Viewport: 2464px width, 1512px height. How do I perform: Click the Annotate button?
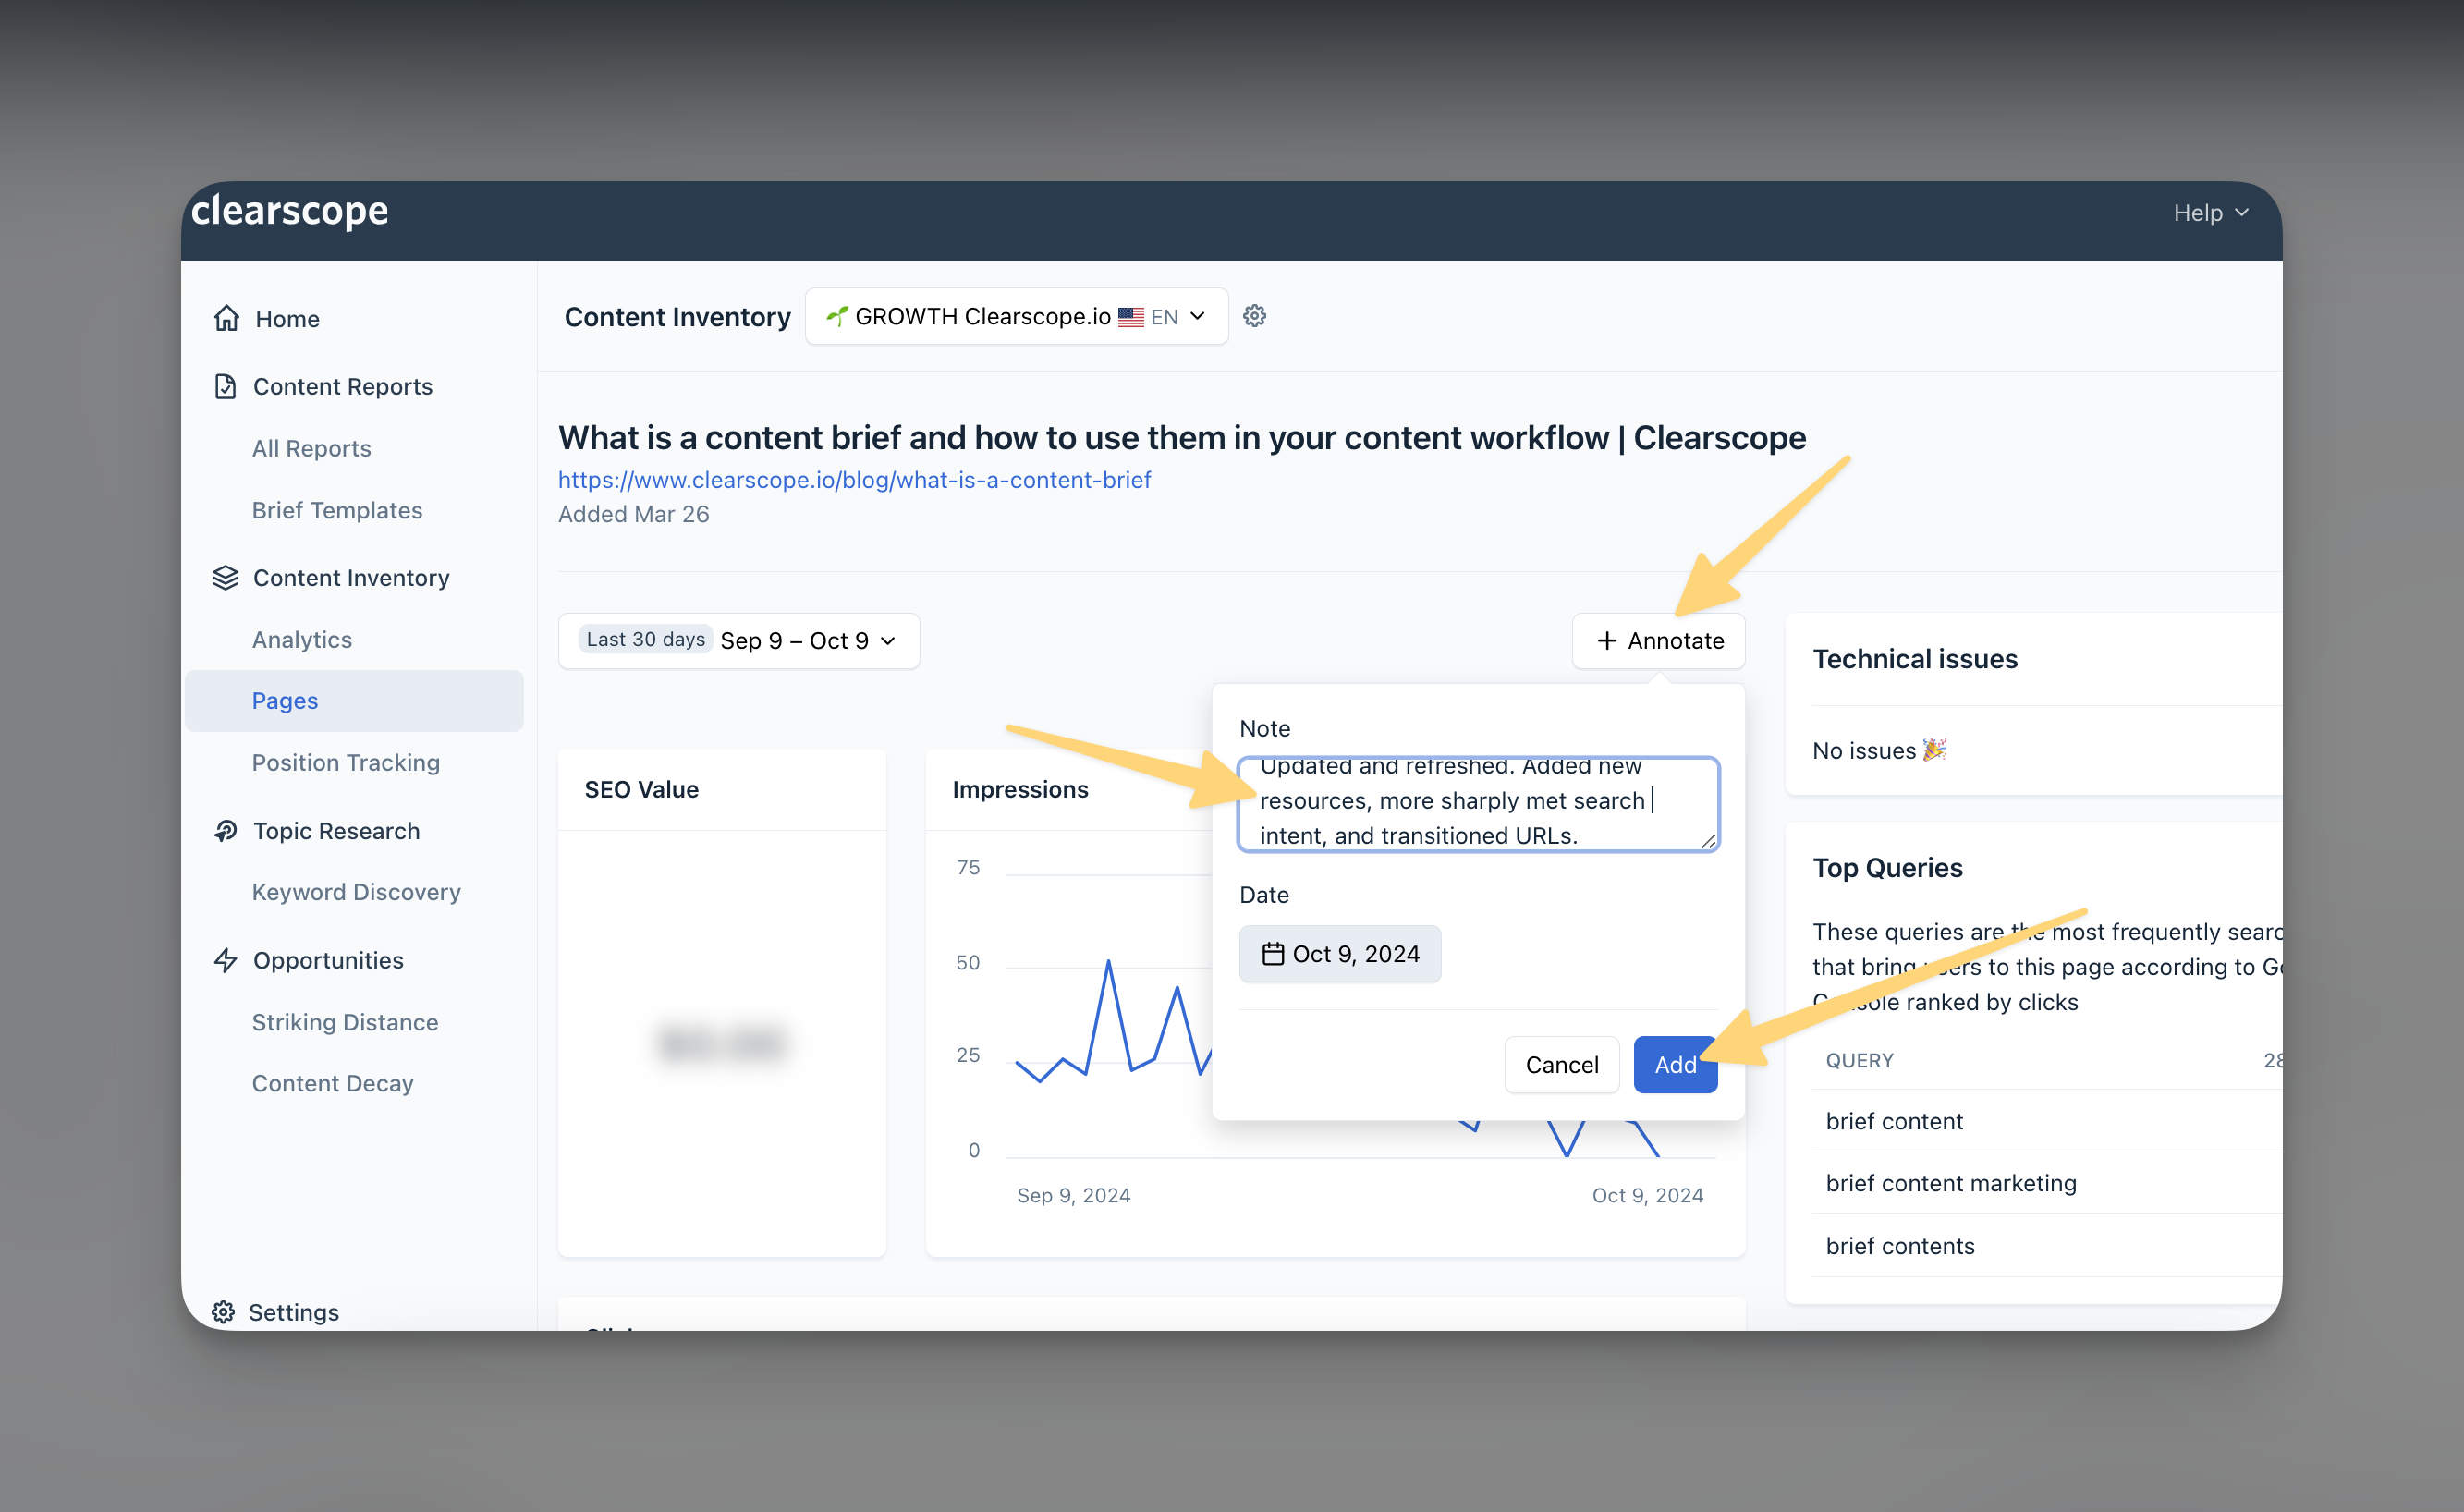[x=1658, y=640]
